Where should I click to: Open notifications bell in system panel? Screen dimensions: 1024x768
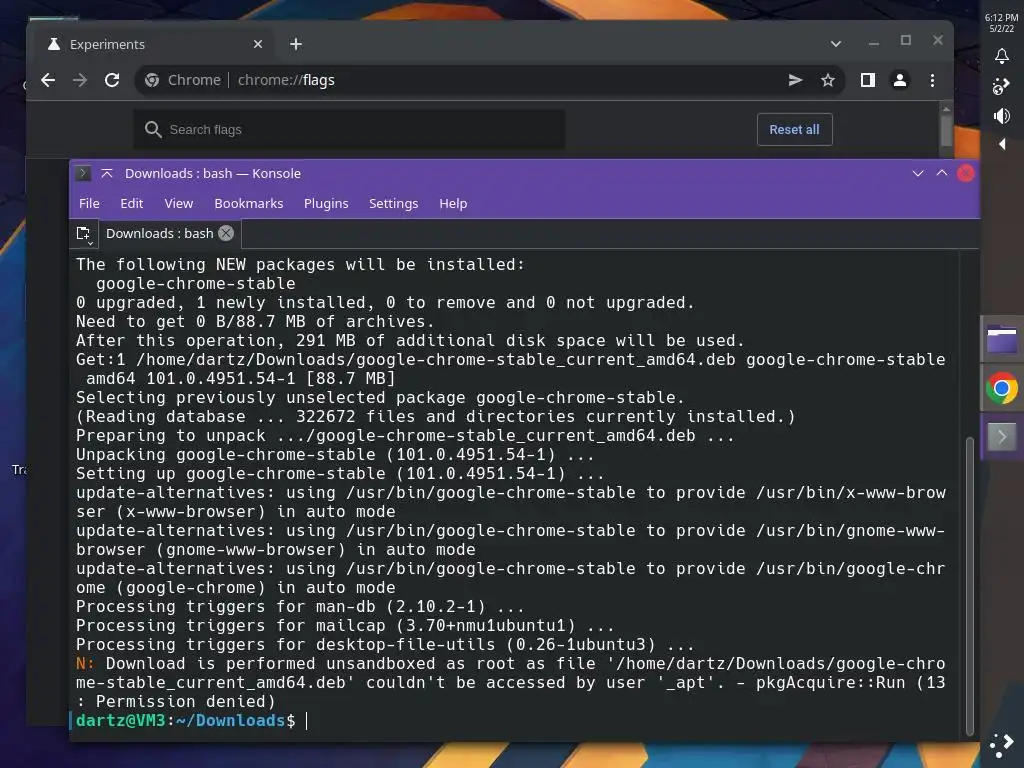point(1002,56)
